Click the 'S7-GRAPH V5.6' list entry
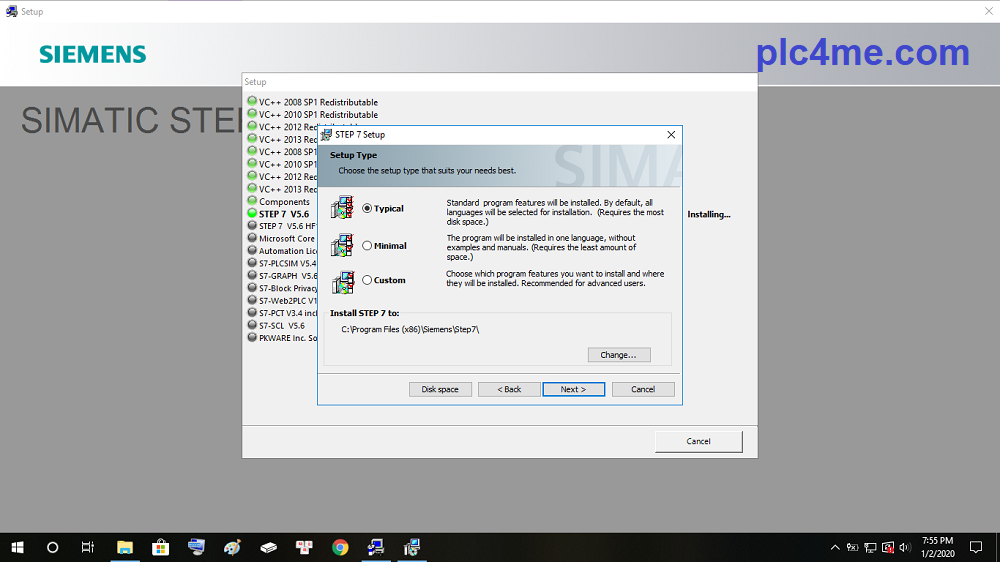The height and width of the screenshot is (562, 1000). point(288,276)
